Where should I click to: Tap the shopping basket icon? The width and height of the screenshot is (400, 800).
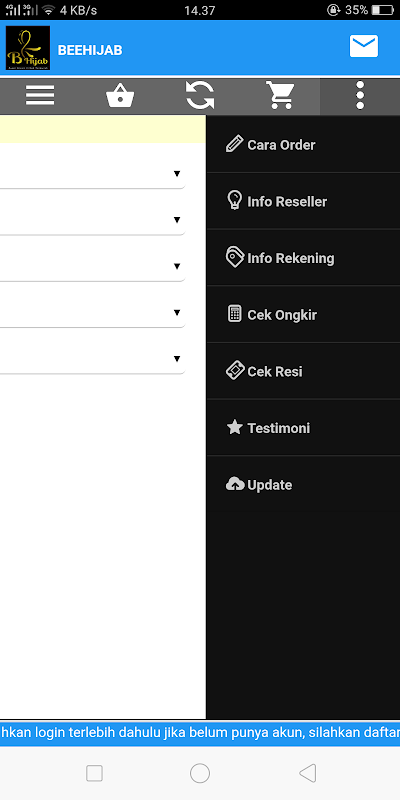pyautogui.click(x=120, y=96)
